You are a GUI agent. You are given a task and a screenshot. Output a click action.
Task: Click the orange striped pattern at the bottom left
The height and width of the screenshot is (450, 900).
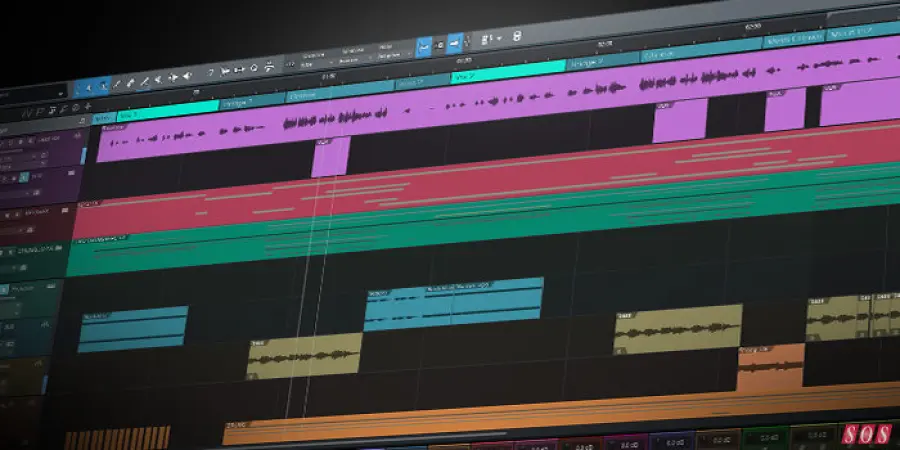[x=117, y=438]
